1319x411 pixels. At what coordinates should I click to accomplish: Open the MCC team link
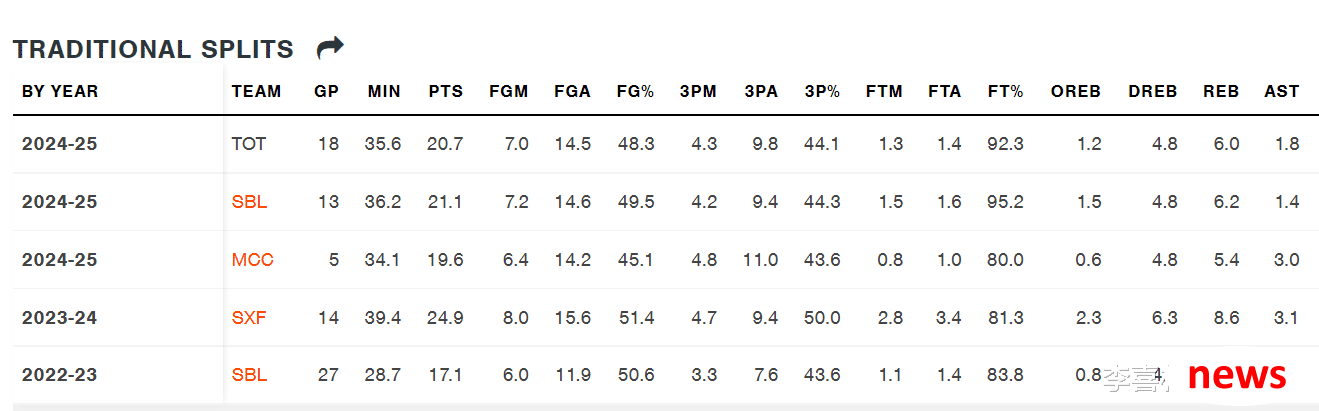coord(253,260)
